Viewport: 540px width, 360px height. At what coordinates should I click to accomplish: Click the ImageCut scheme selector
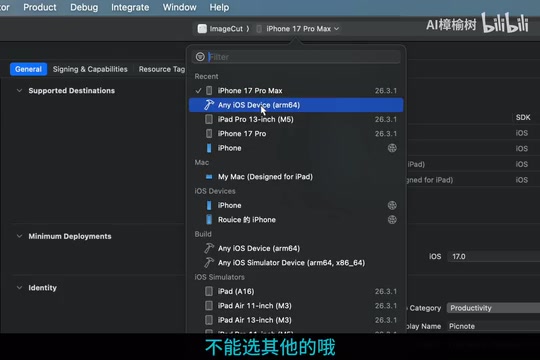pos(220,29)
